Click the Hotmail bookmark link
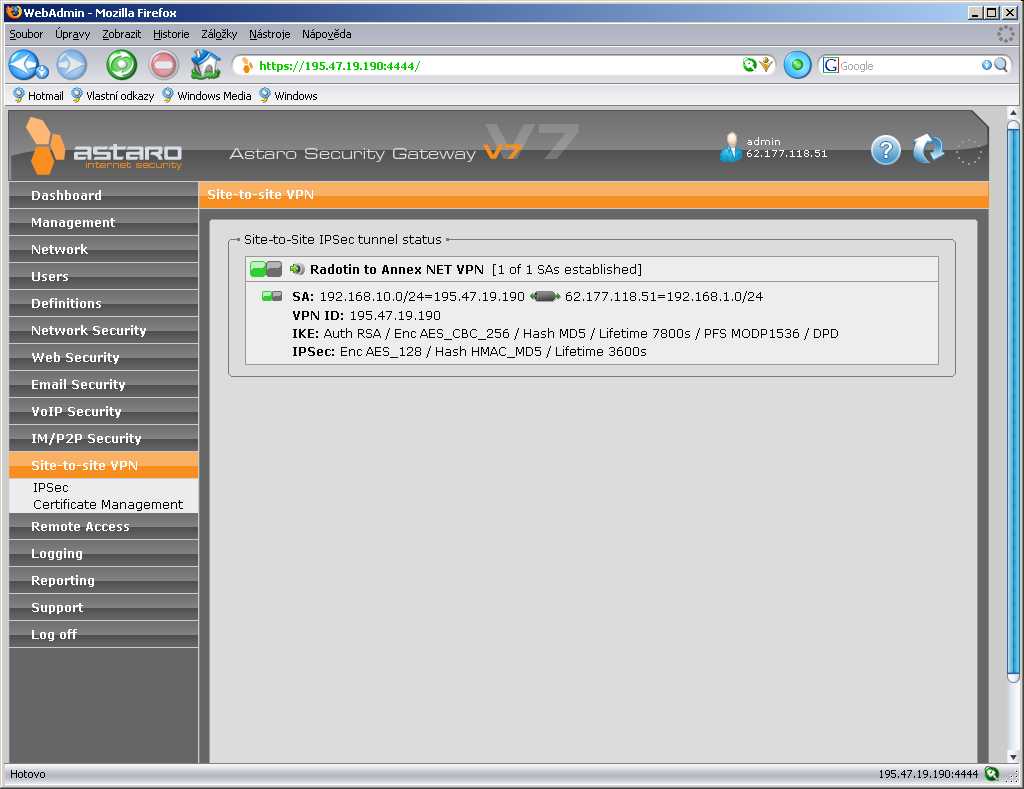Screen dimensions: 1024x789 (38, 96)
